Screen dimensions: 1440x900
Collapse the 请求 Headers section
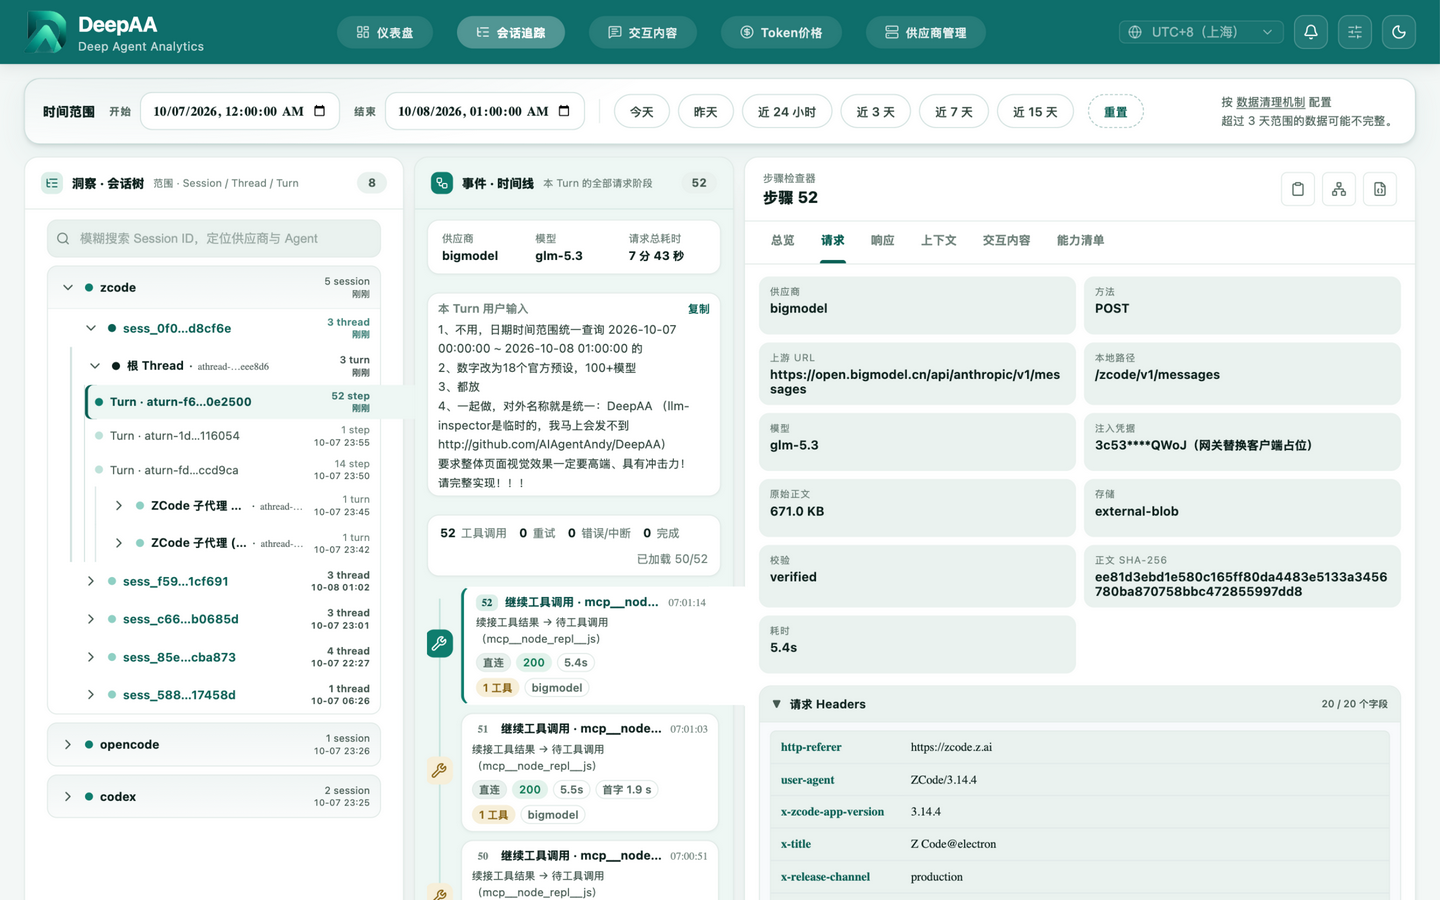click(777, 704)
